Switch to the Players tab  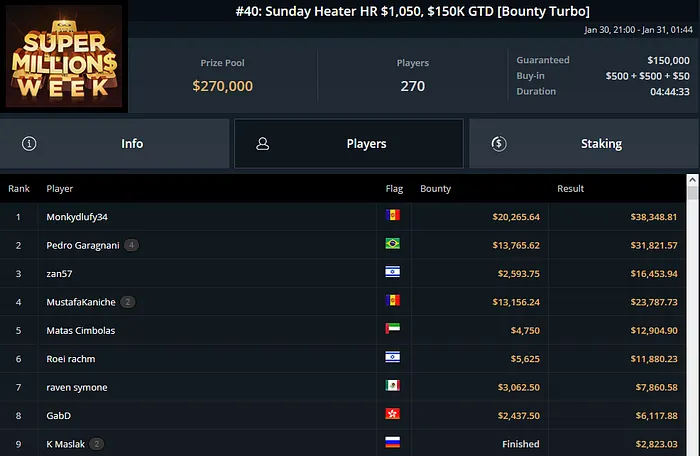pos(348,144)
